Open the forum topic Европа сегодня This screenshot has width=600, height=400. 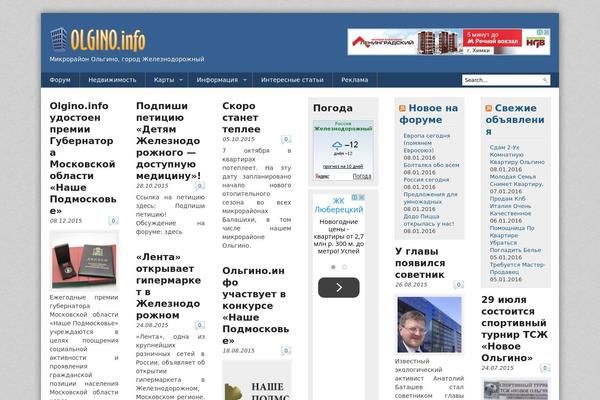pos(426,143)
